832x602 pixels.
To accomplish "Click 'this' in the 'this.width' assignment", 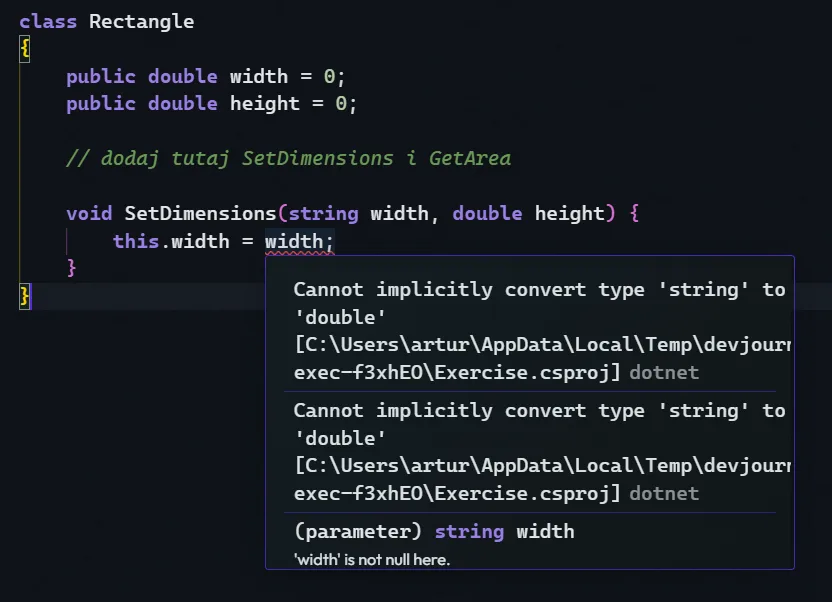I will coord(136,242).
